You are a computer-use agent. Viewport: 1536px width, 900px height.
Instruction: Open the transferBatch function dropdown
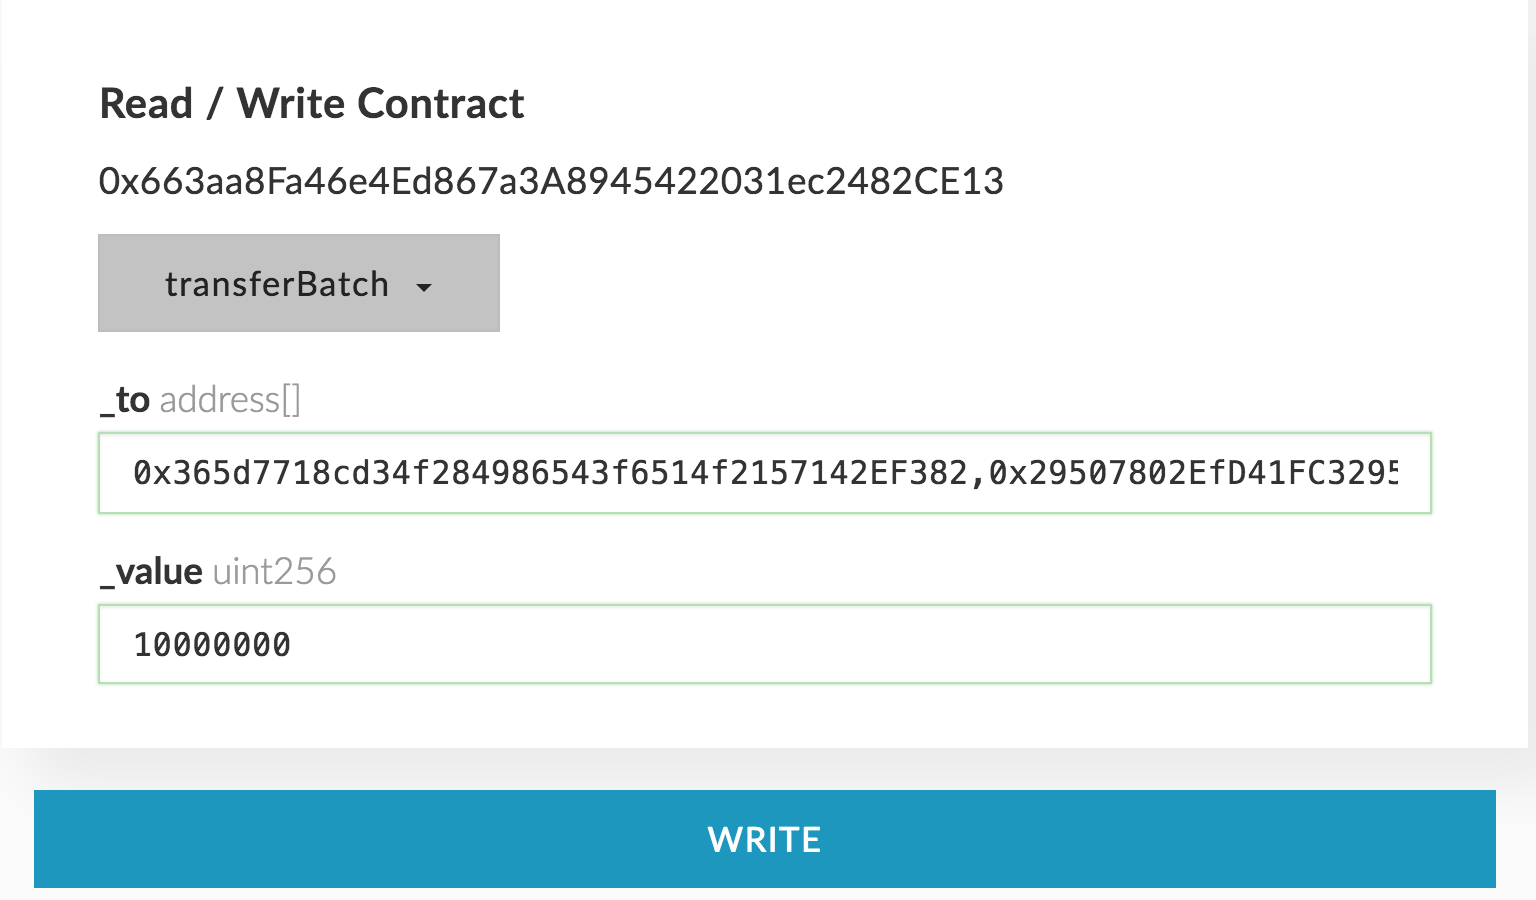click(x=298, y=283)
